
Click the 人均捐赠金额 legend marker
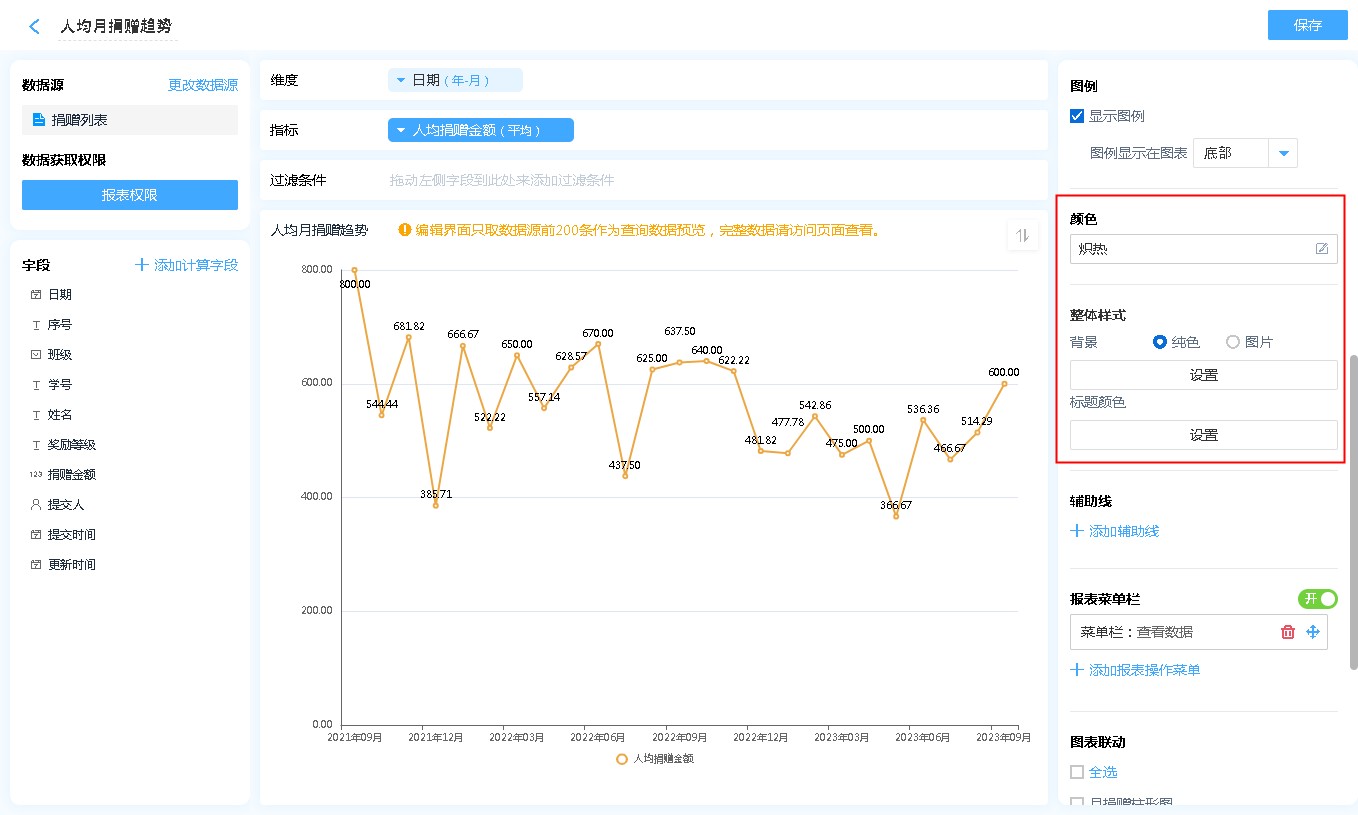point(622,759)
